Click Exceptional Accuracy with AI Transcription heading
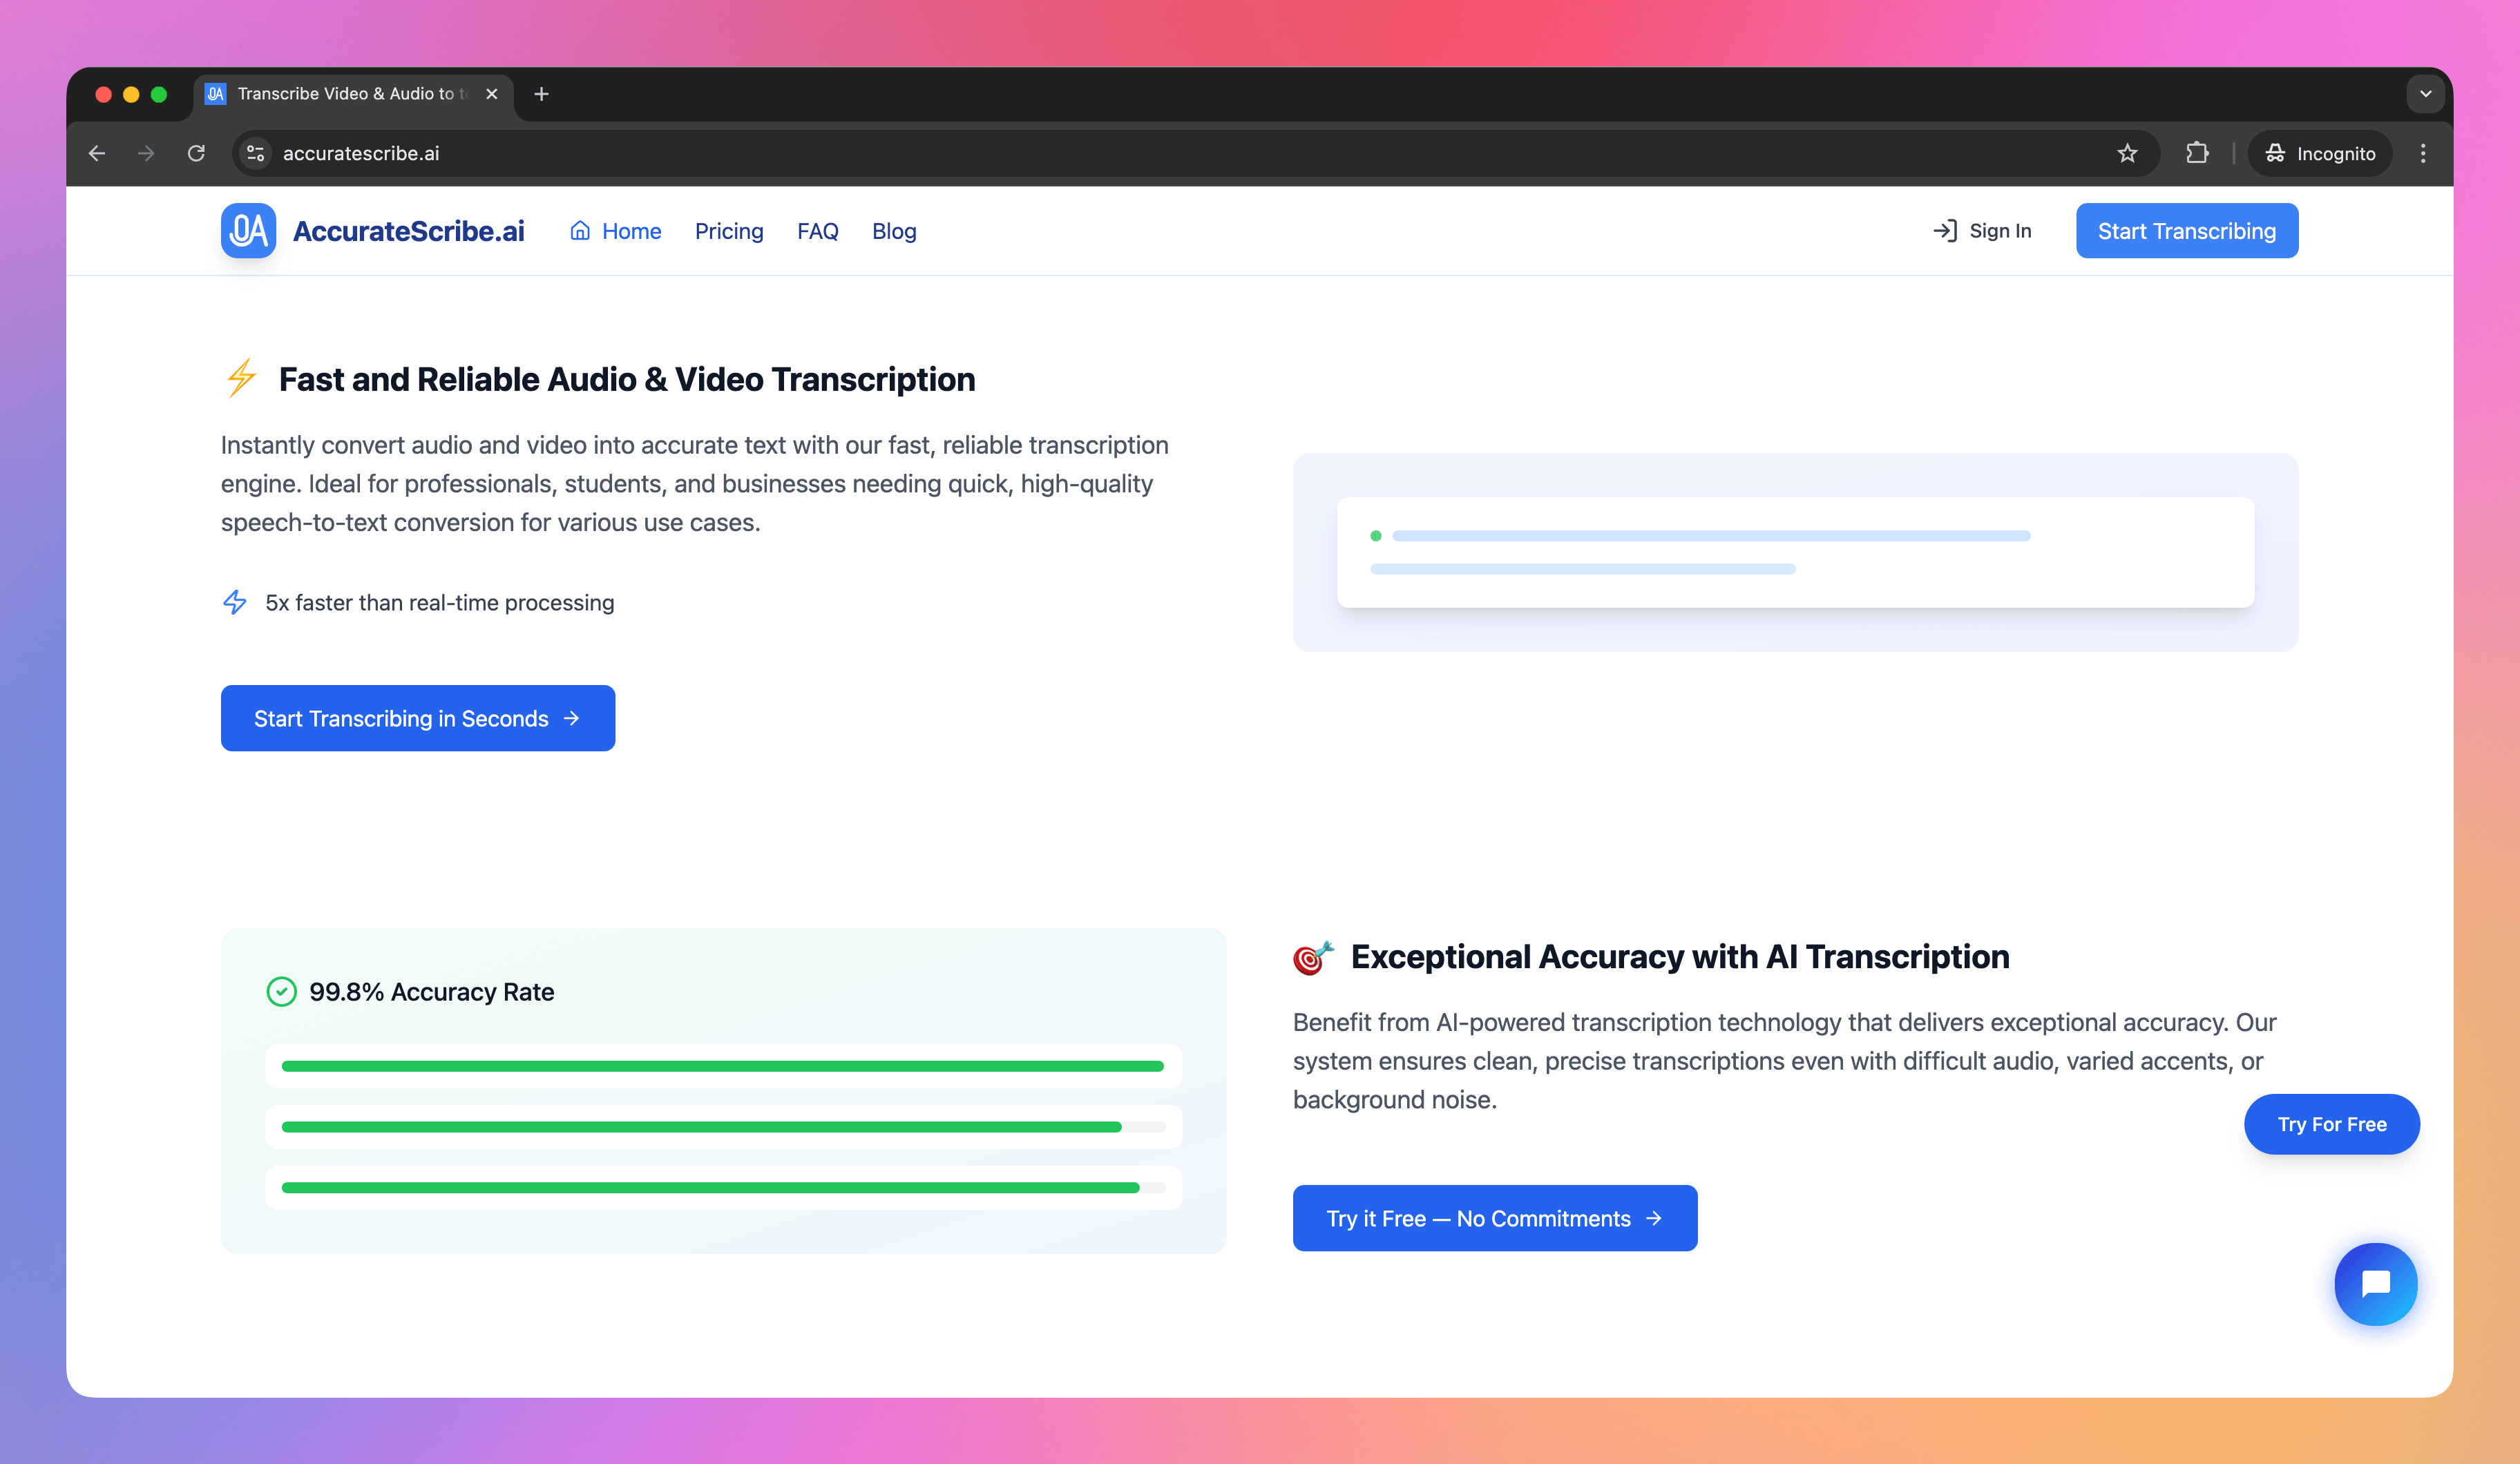The image size is (2520, 1464). click(1680, 957)
